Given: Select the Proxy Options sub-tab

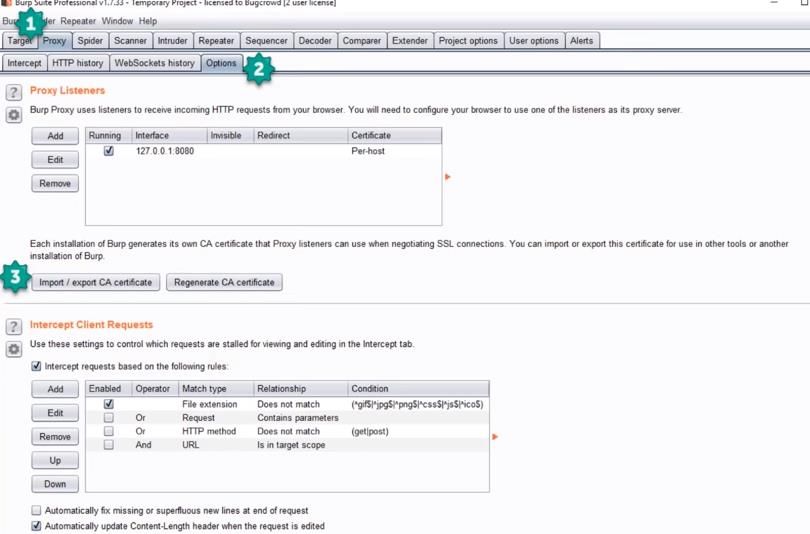Looking at the screenshot, I should click(221, 63).
